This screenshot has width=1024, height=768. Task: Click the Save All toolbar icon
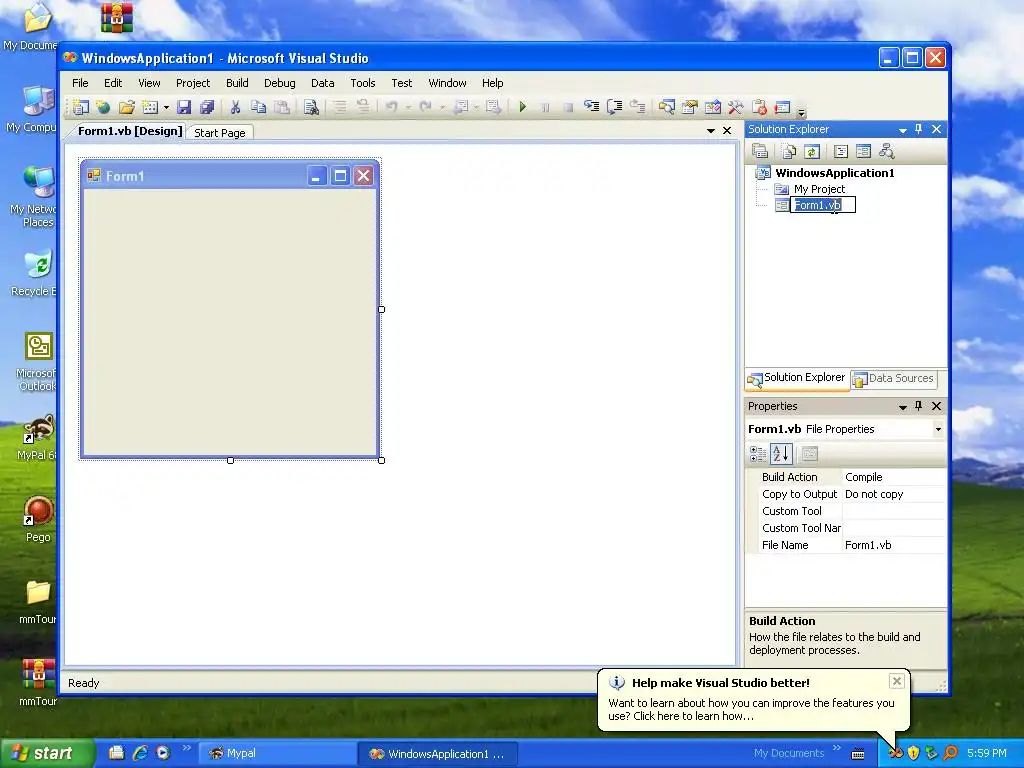point(207,107)
